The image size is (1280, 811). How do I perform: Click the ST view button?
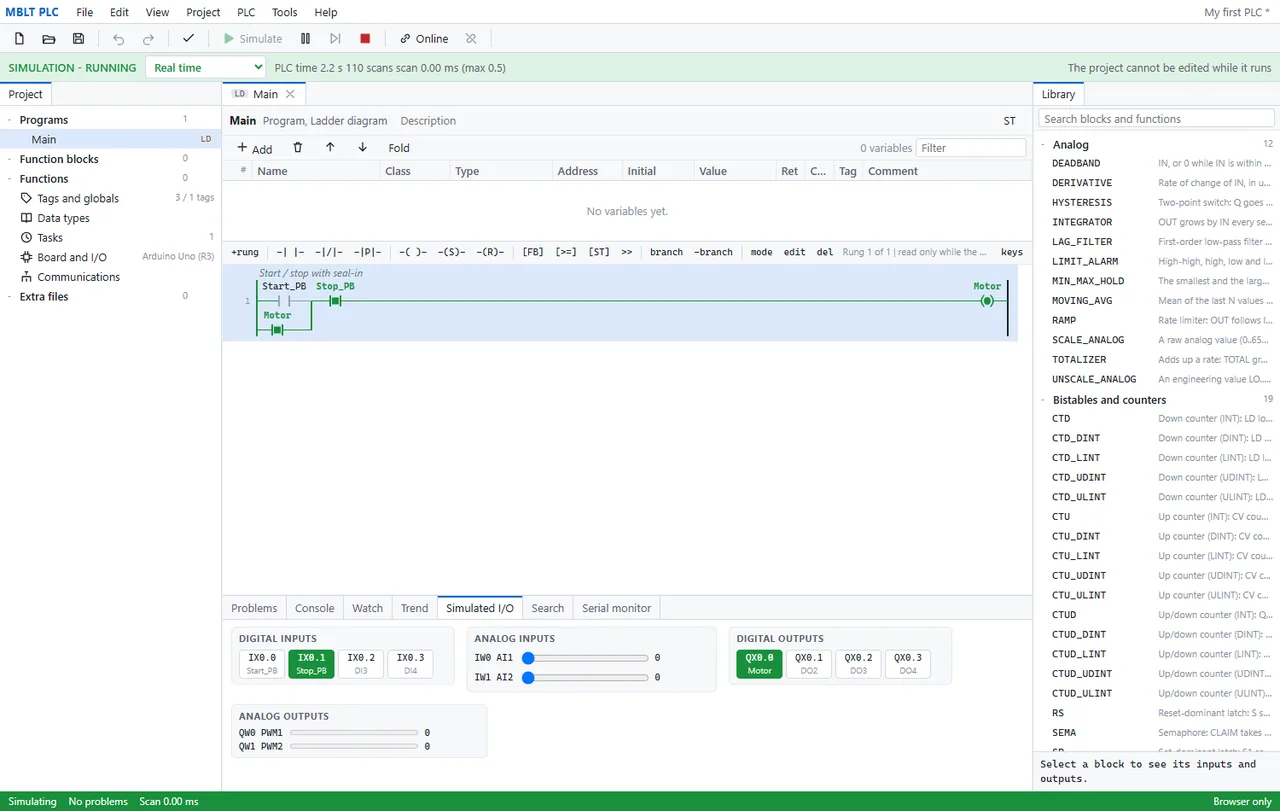coord(1010,121)
